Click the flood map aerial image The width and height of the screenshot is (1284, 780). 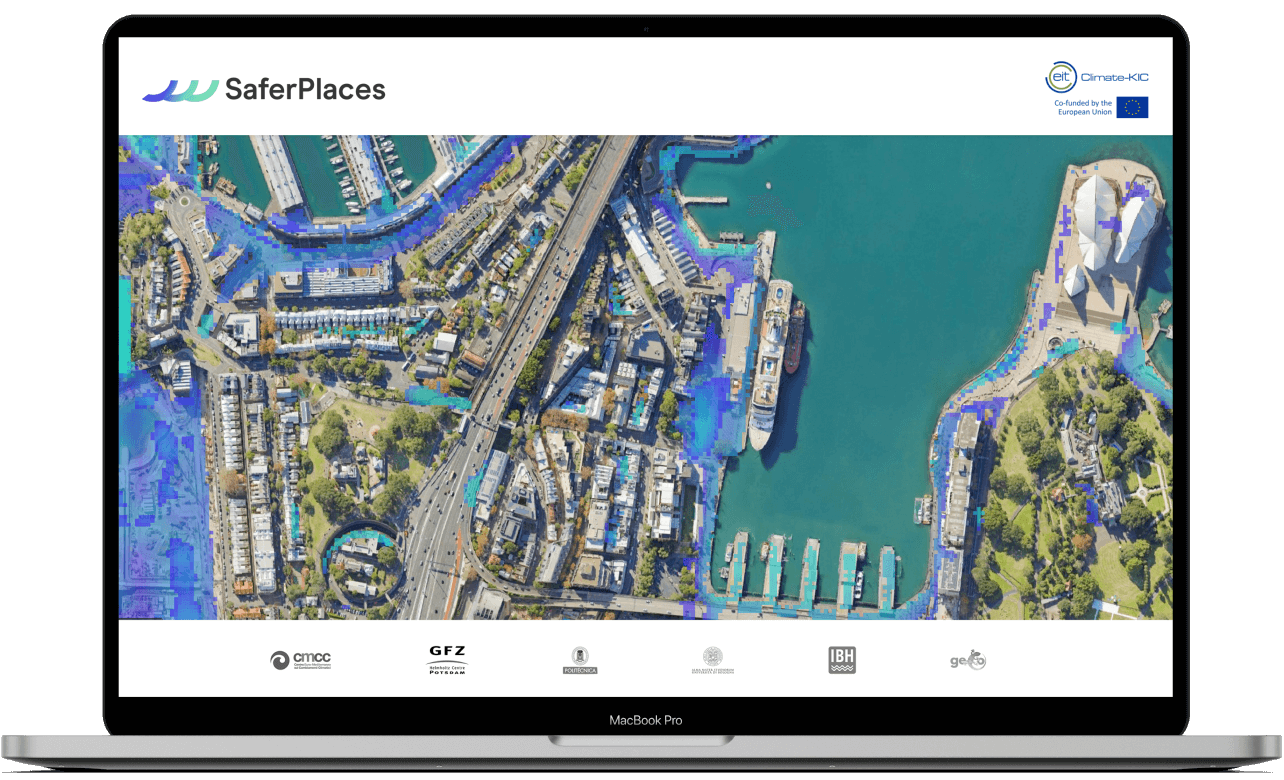pyautogui.click(x=645, y=377)
